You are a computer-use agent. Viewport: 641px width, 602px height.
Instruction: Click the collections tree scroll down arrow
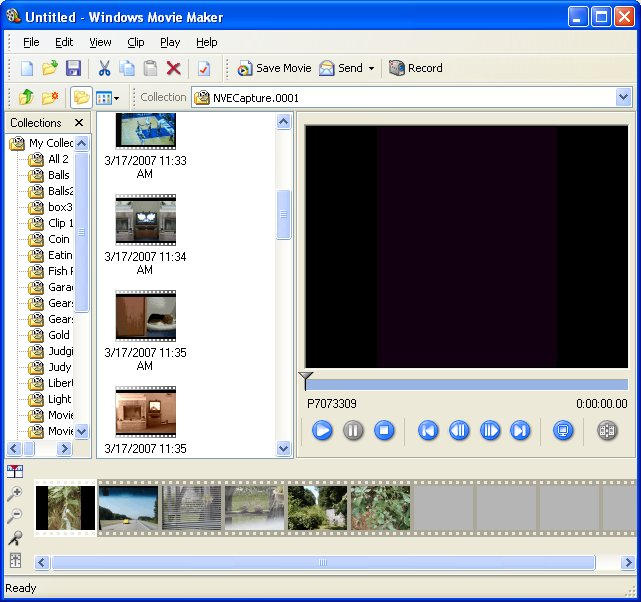pyautogui.click(x=82, y=431)
